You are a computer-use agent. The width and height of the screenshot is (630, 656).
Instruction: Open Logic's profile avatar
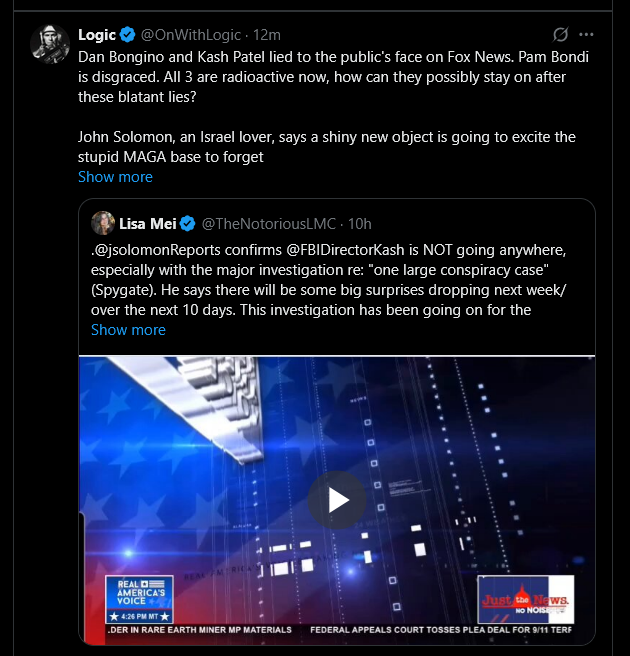50,44
